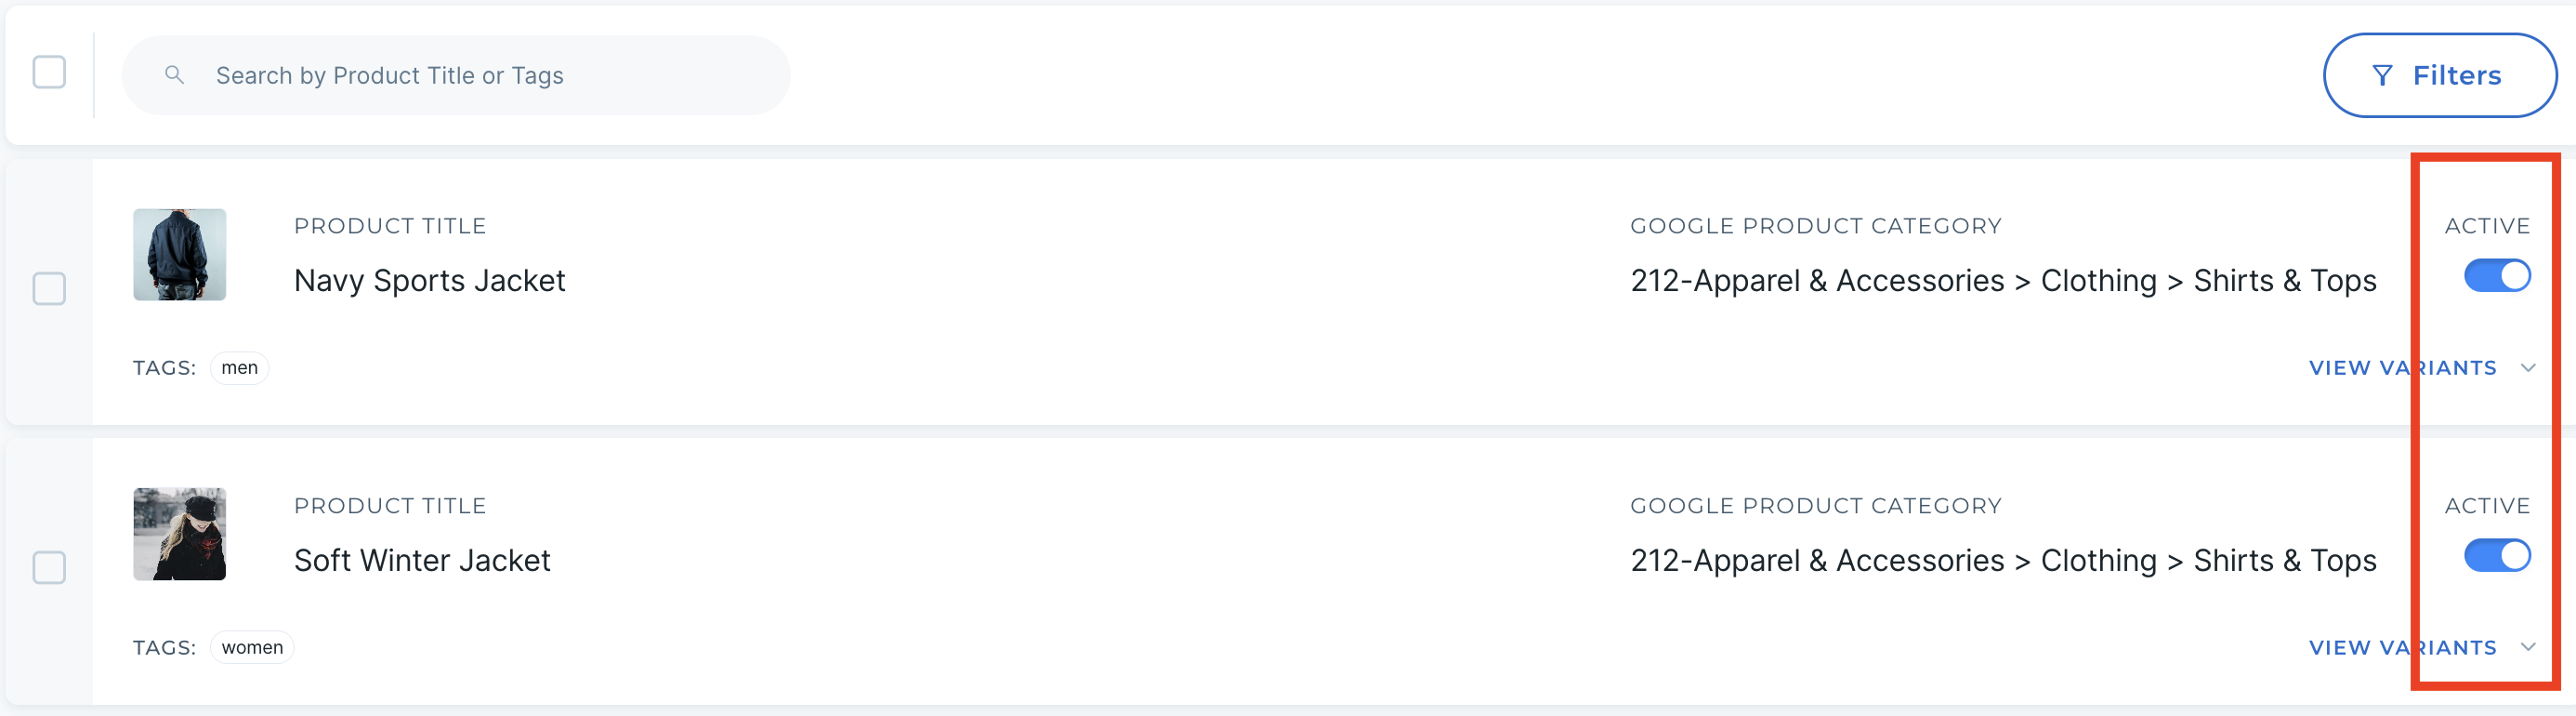
Task: Click View Variants link under Soft Winter Jacket
Action: [2401, 647]
